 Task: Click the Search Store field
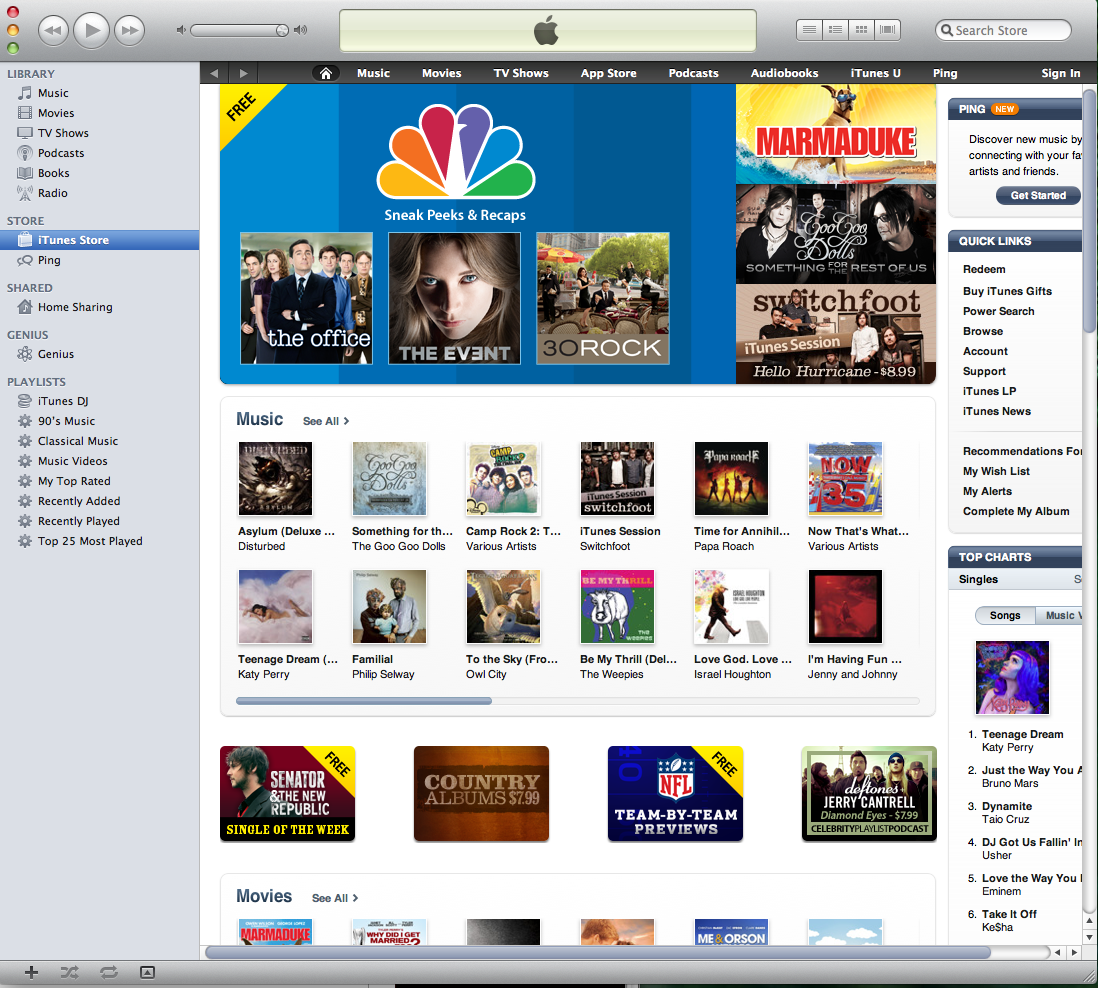point(1003,30)
